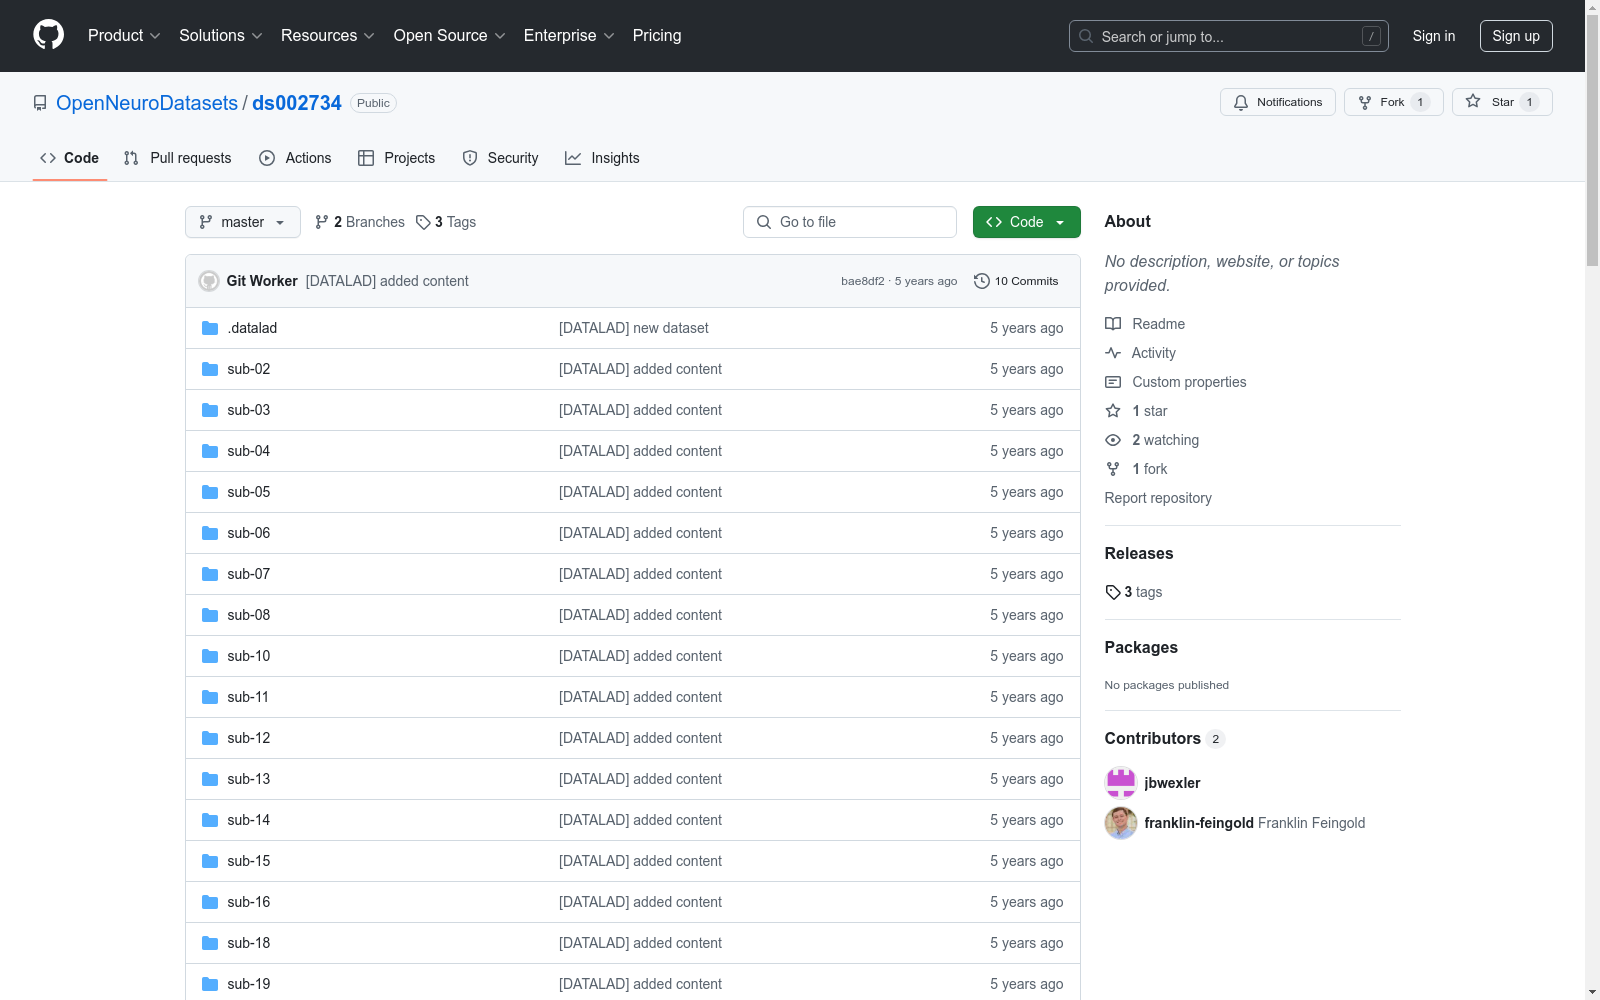Open '[DATALAD] new dataset' commit message
Screen dimensions: 1600x1000
[634, 328]
